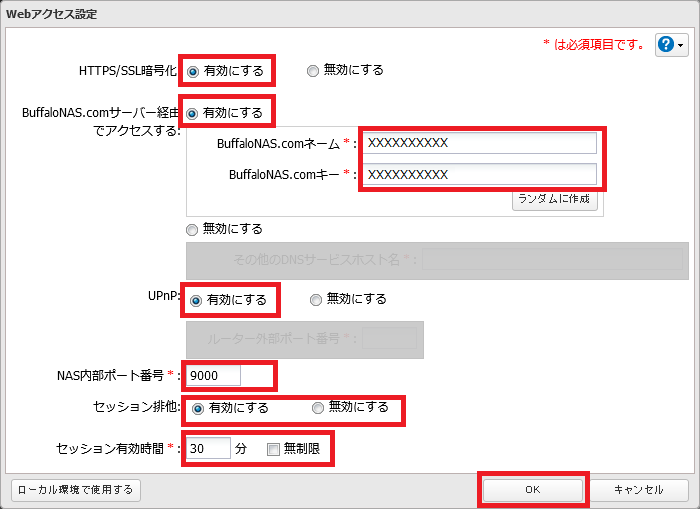The width and height of the screenshot is (700, 509).
Task: Click the その他のDNSサービスホスト名 disabled field
Action: pyautogui.click(x=553, y=259)
